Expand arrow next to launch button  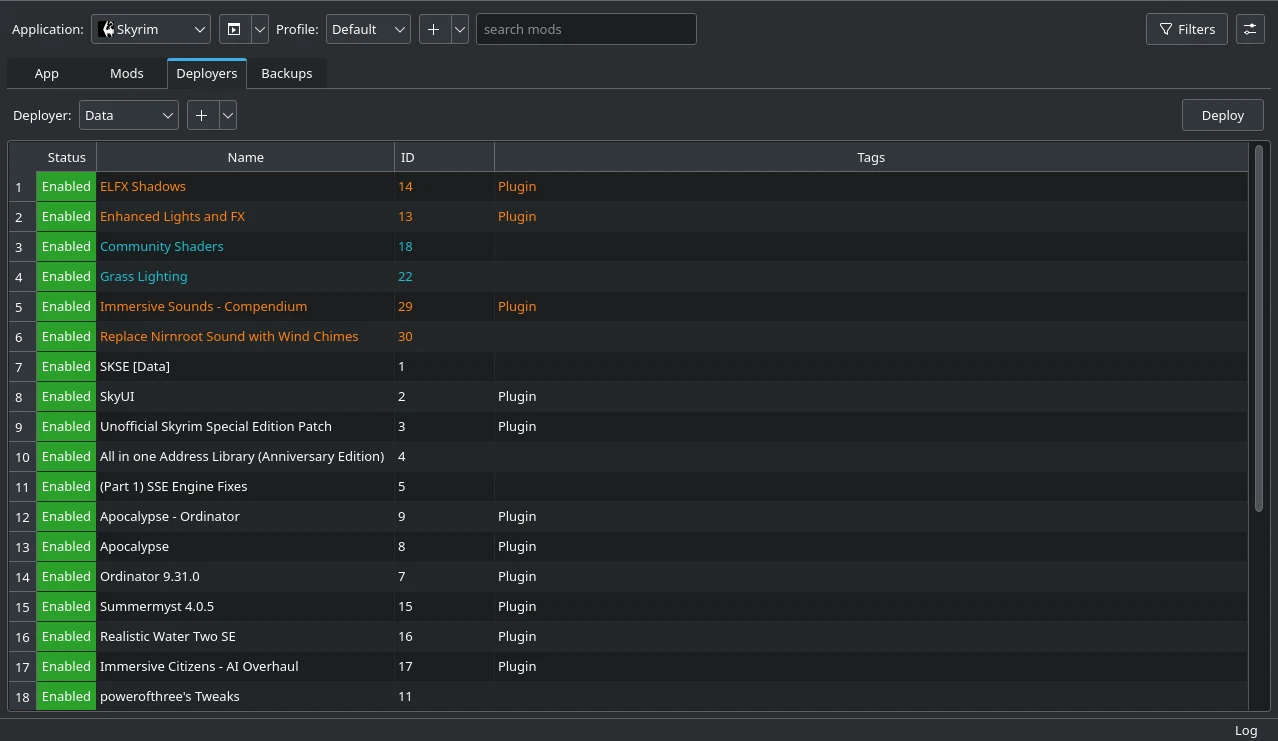click(x=260, y=29)
